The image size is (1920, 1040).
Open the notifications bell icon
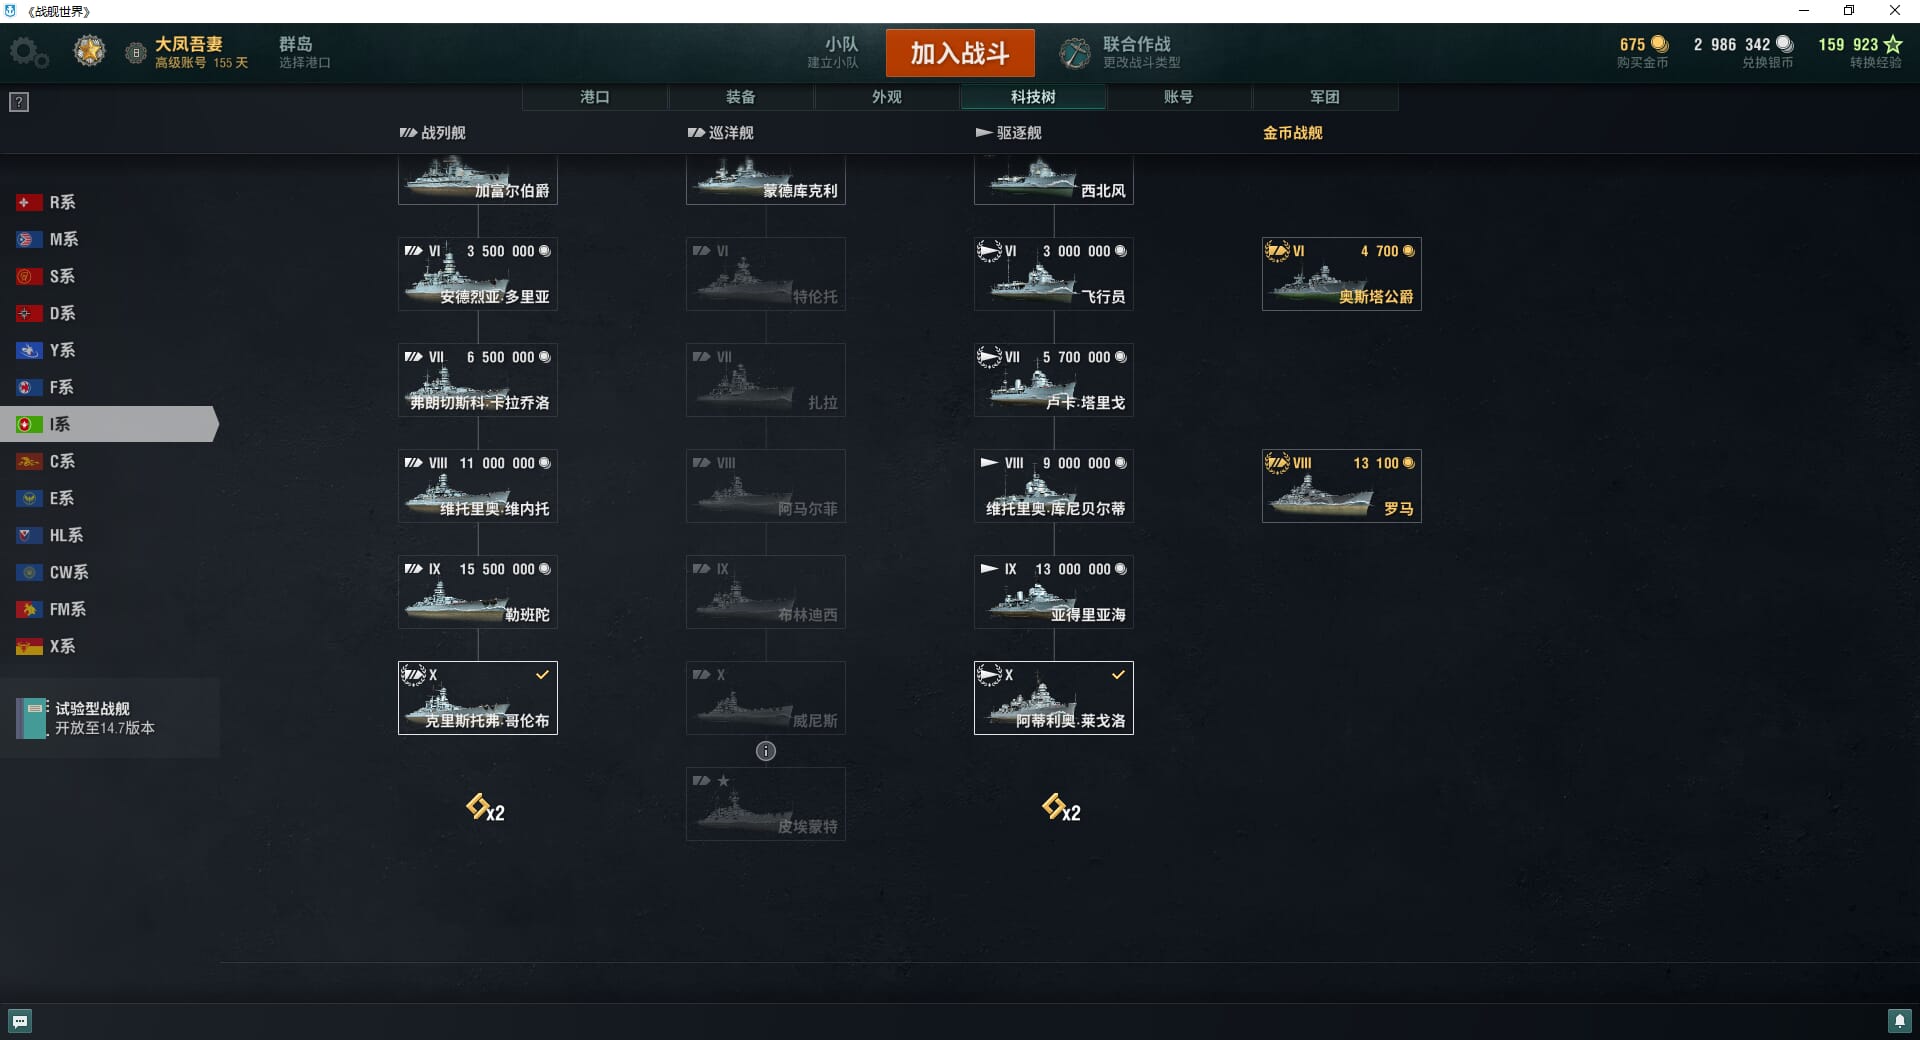1899,1021
